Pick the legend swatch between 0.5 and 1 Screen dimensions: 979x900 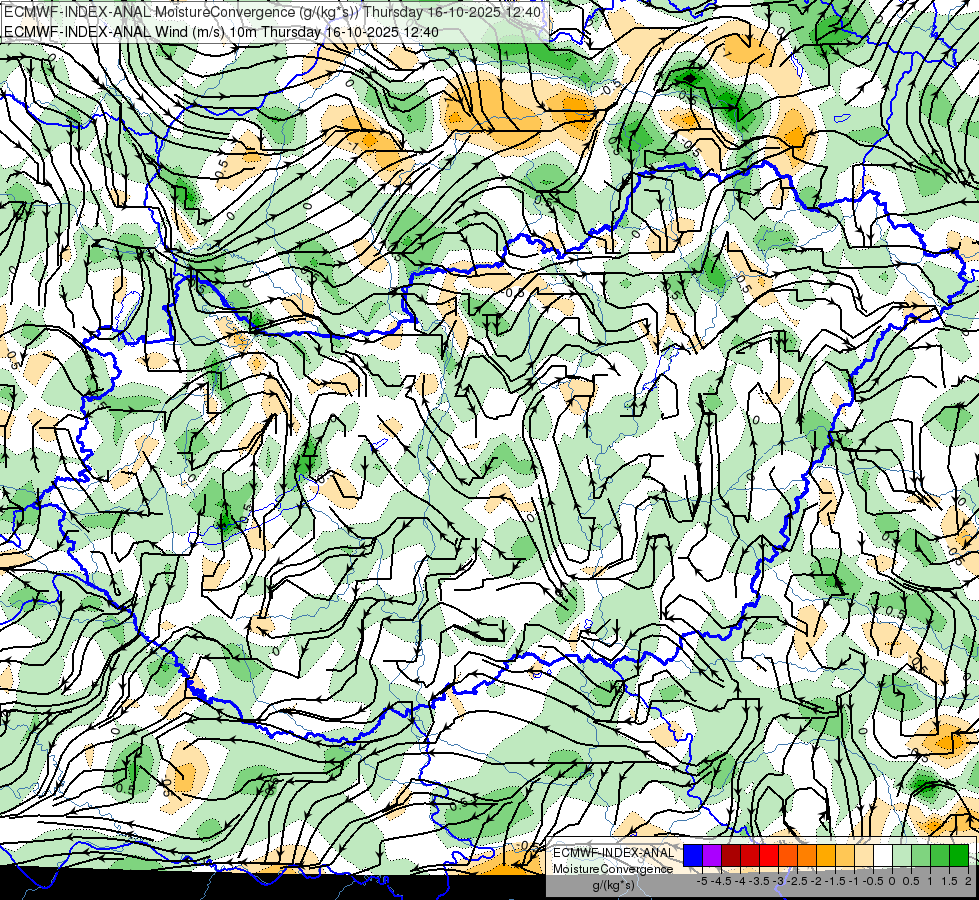click(921, 856)
